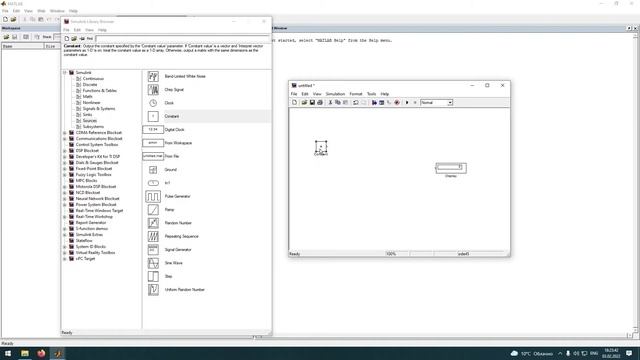Open Web menu in MATLAB window
Viewport: 640px width, 360px height.
click(41, 11)
